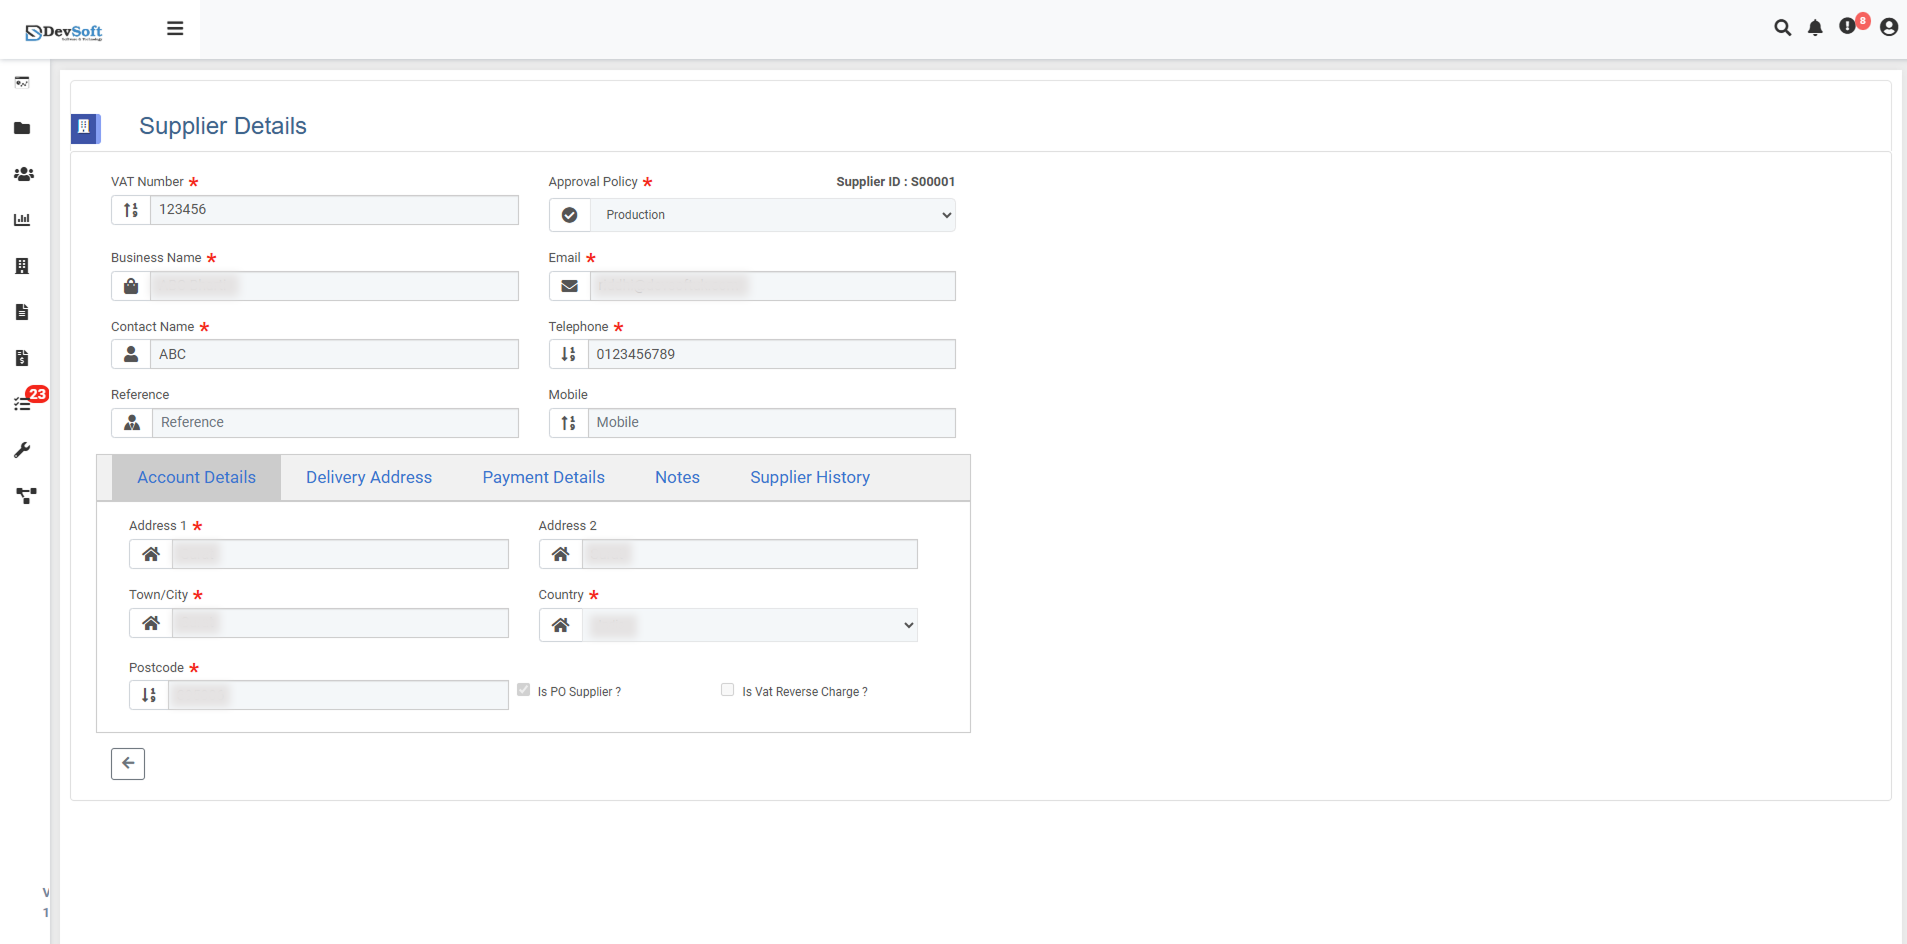1907x944 pixels.
Task: Expand the Approval Policy dropdown
Action: pos(772,215)
